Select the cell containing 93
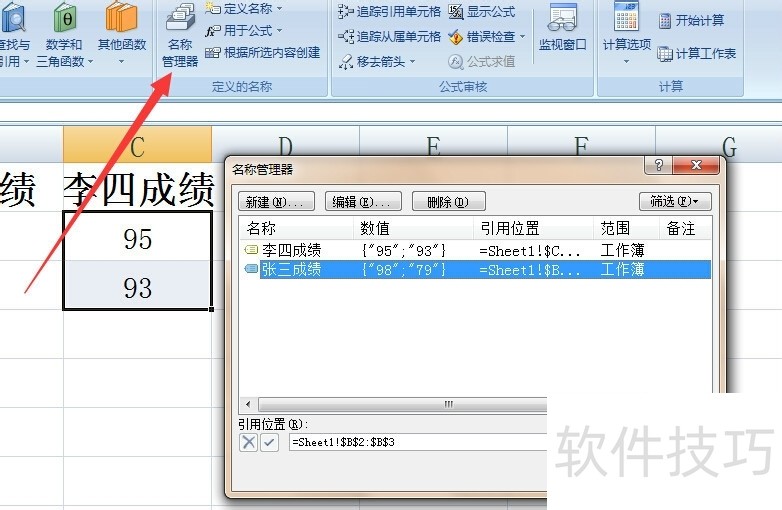This screenshot has height=510, width=782. (x=137, y=286)
